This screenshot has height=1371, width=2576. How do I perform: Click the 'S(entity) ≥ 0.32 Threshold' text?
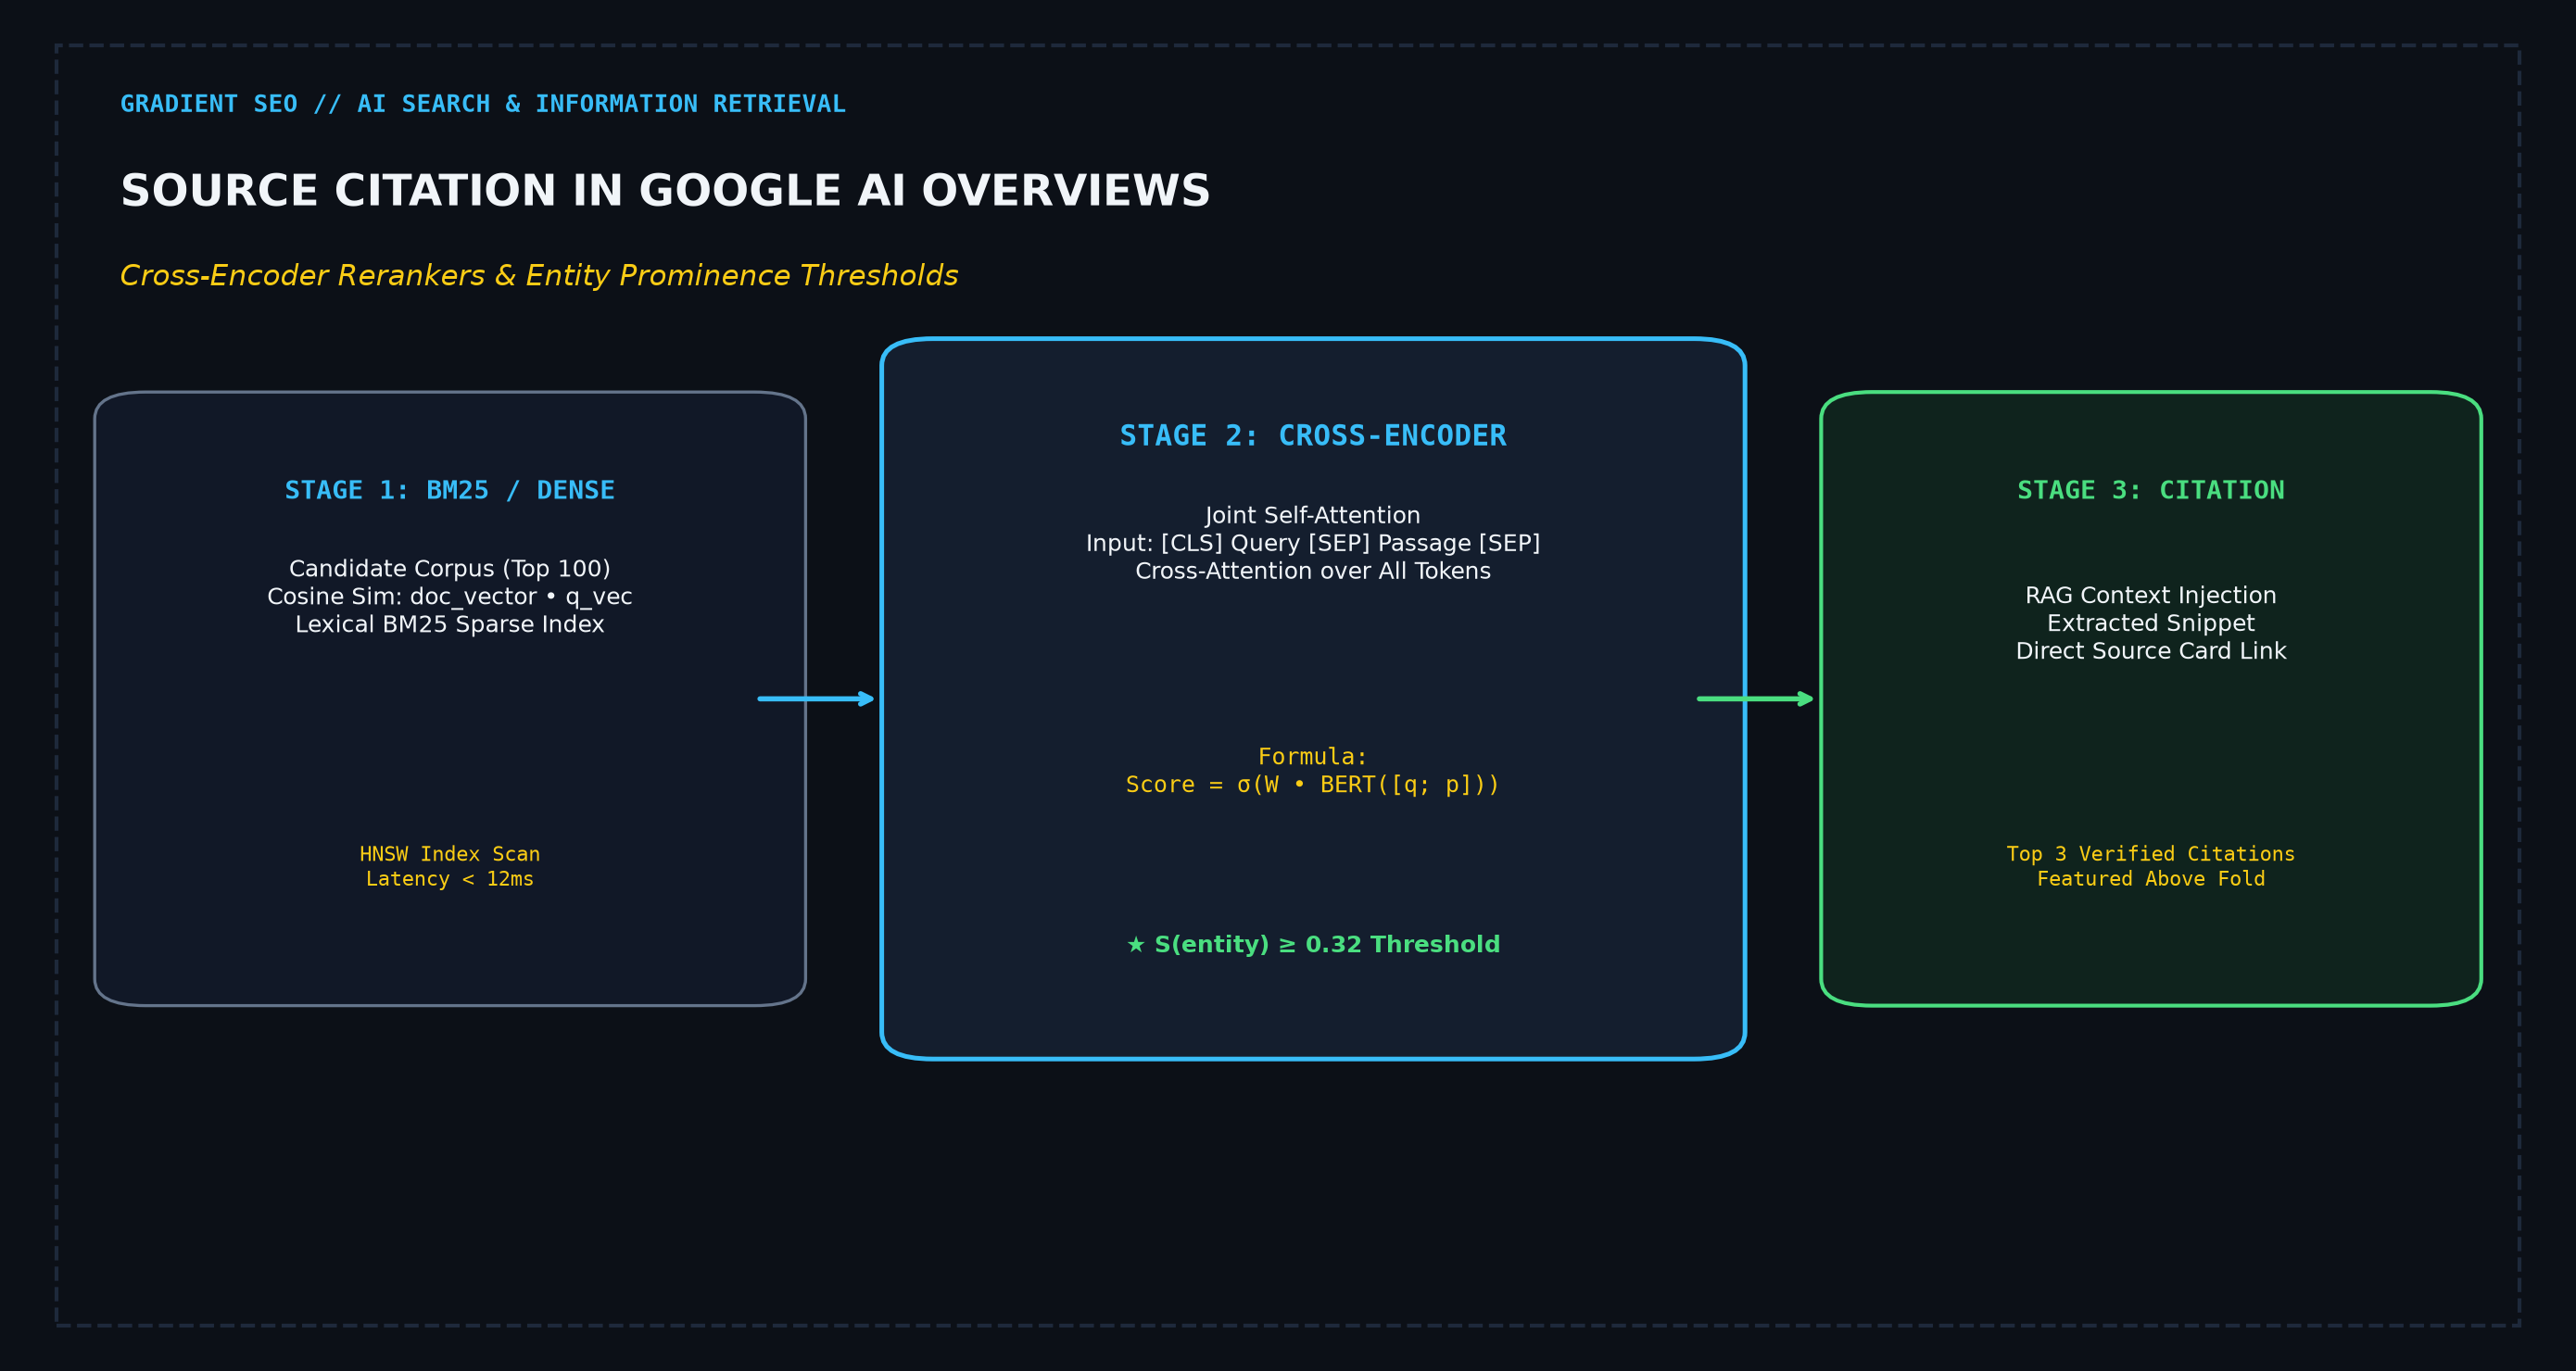1327,945
